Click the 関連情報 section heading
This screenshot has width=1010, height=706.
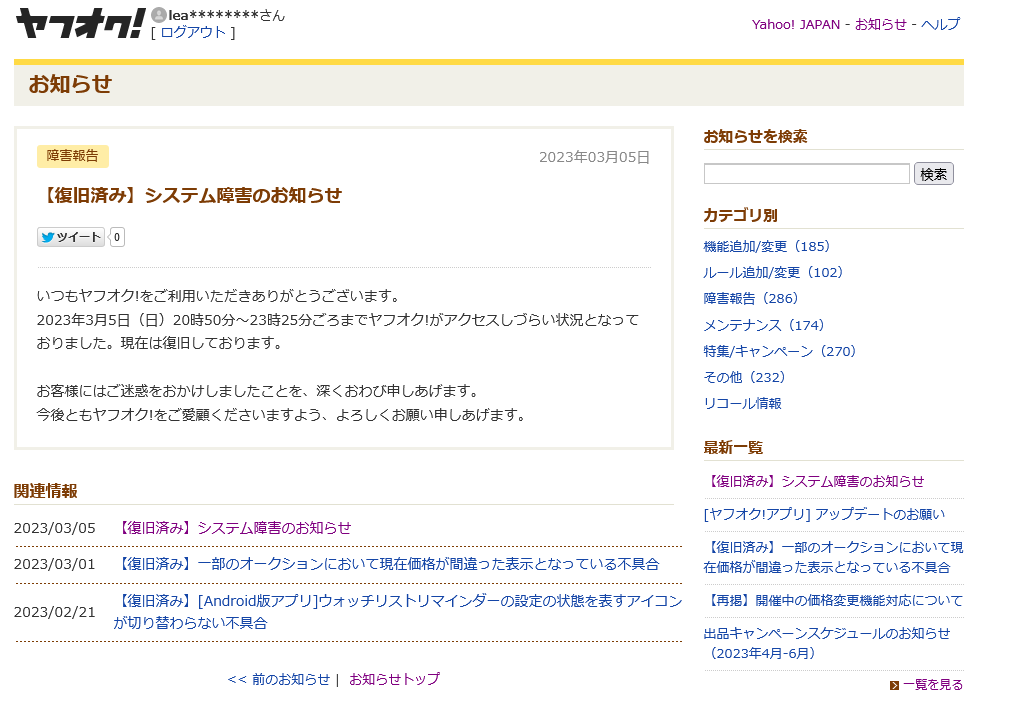coord(46,491)
